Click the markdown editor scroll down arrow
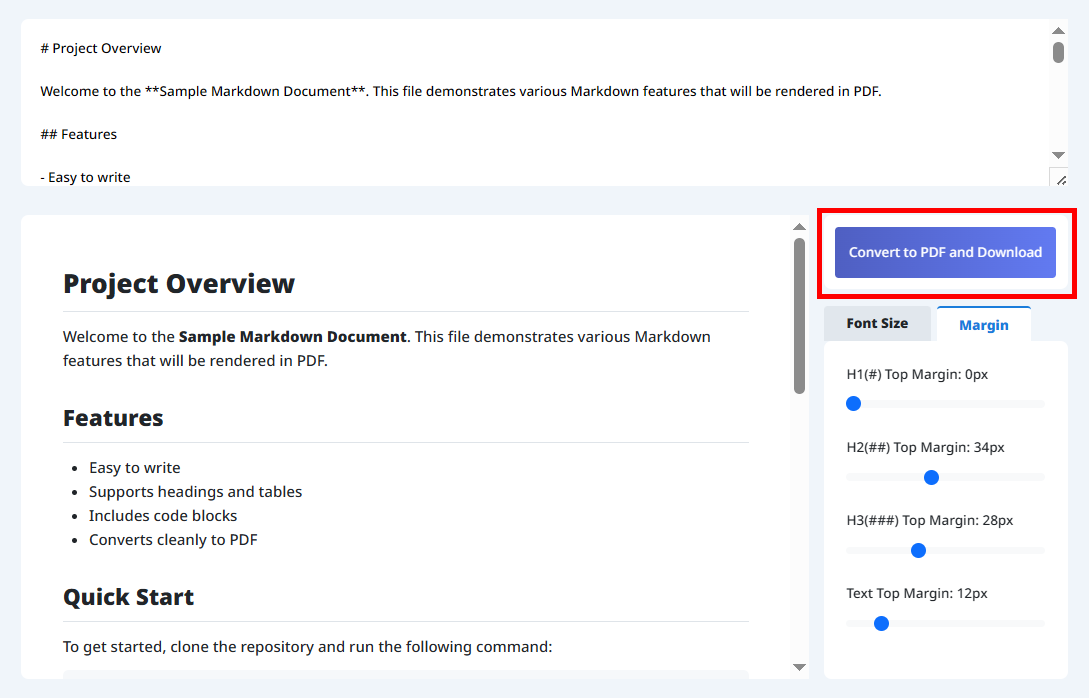 tap(1058, 155)
